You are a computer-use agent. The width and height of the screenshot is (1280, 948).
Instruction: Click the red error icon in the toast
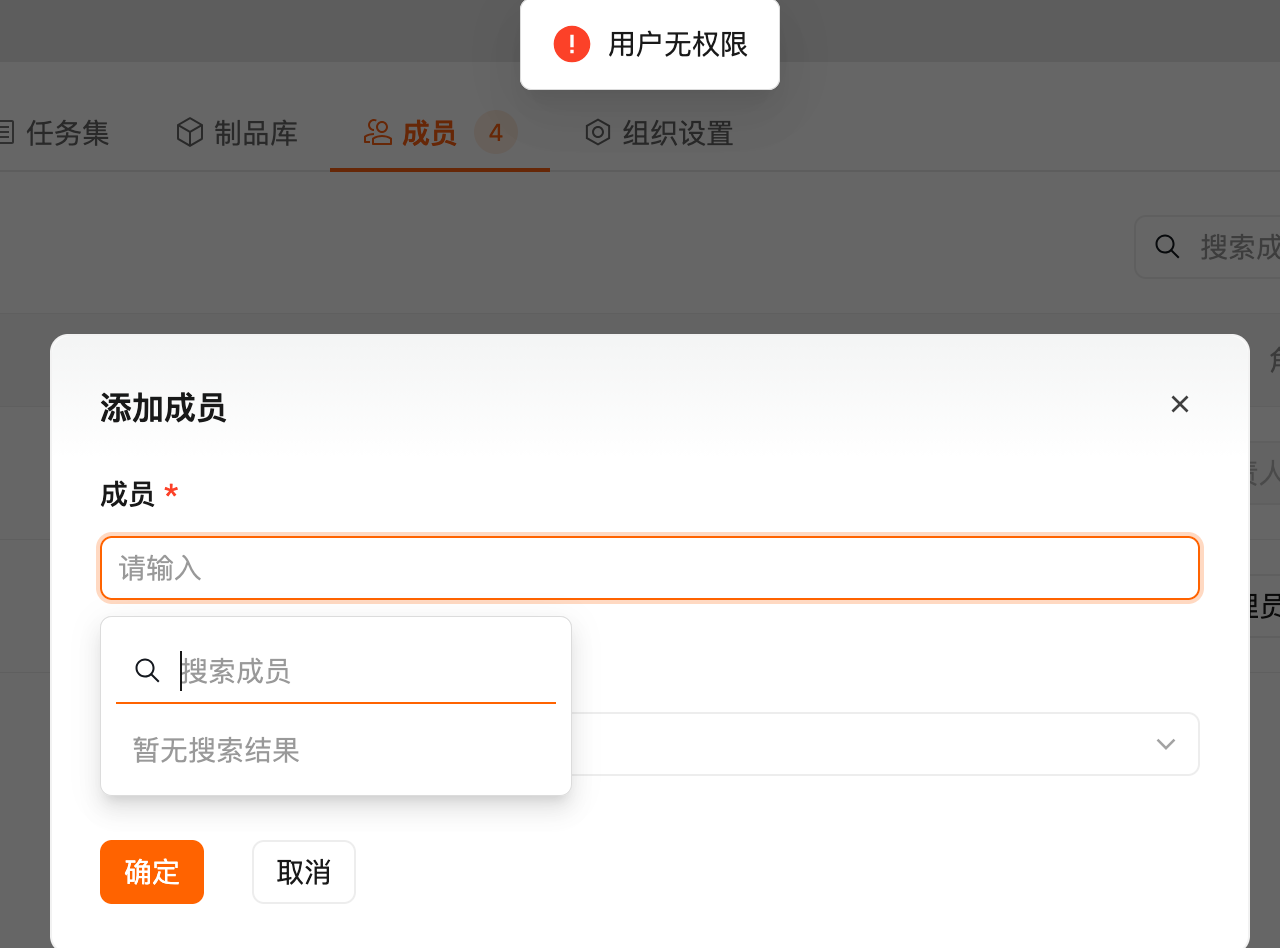click(572, 44)
